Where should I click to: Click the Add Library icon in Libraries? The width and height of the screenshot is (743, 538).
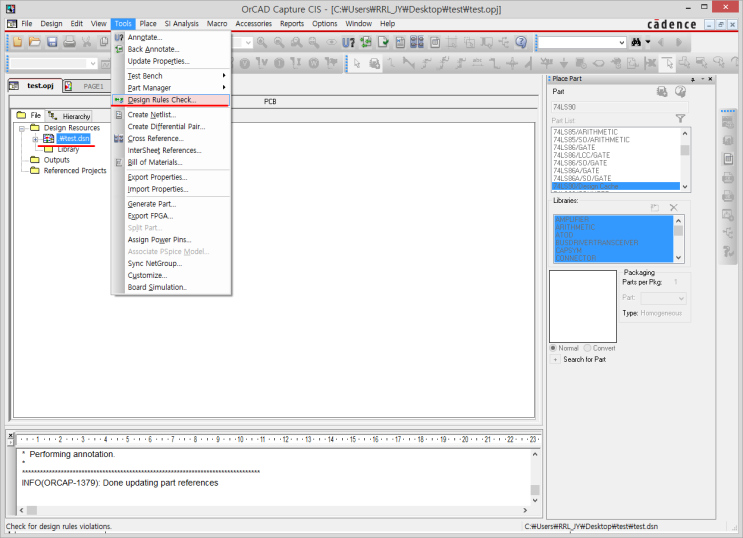pos(655,208)
